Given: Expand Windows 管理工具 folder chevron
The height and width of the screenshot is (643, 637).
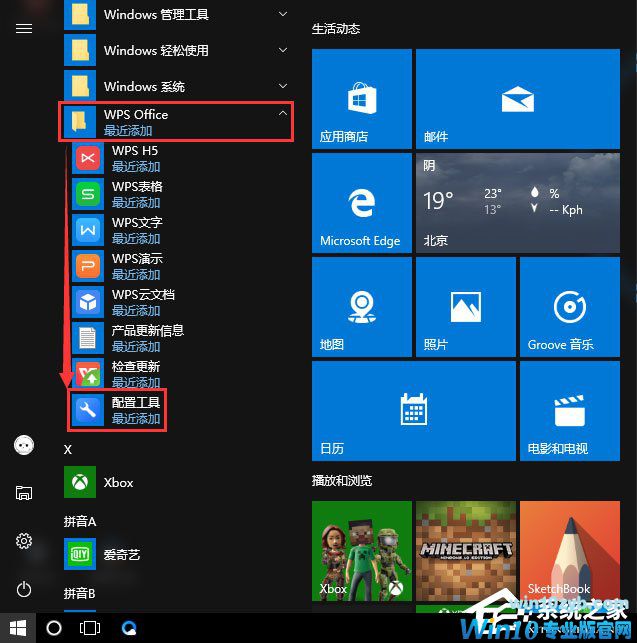Looking at the screenshot, I should click(283, 14).
